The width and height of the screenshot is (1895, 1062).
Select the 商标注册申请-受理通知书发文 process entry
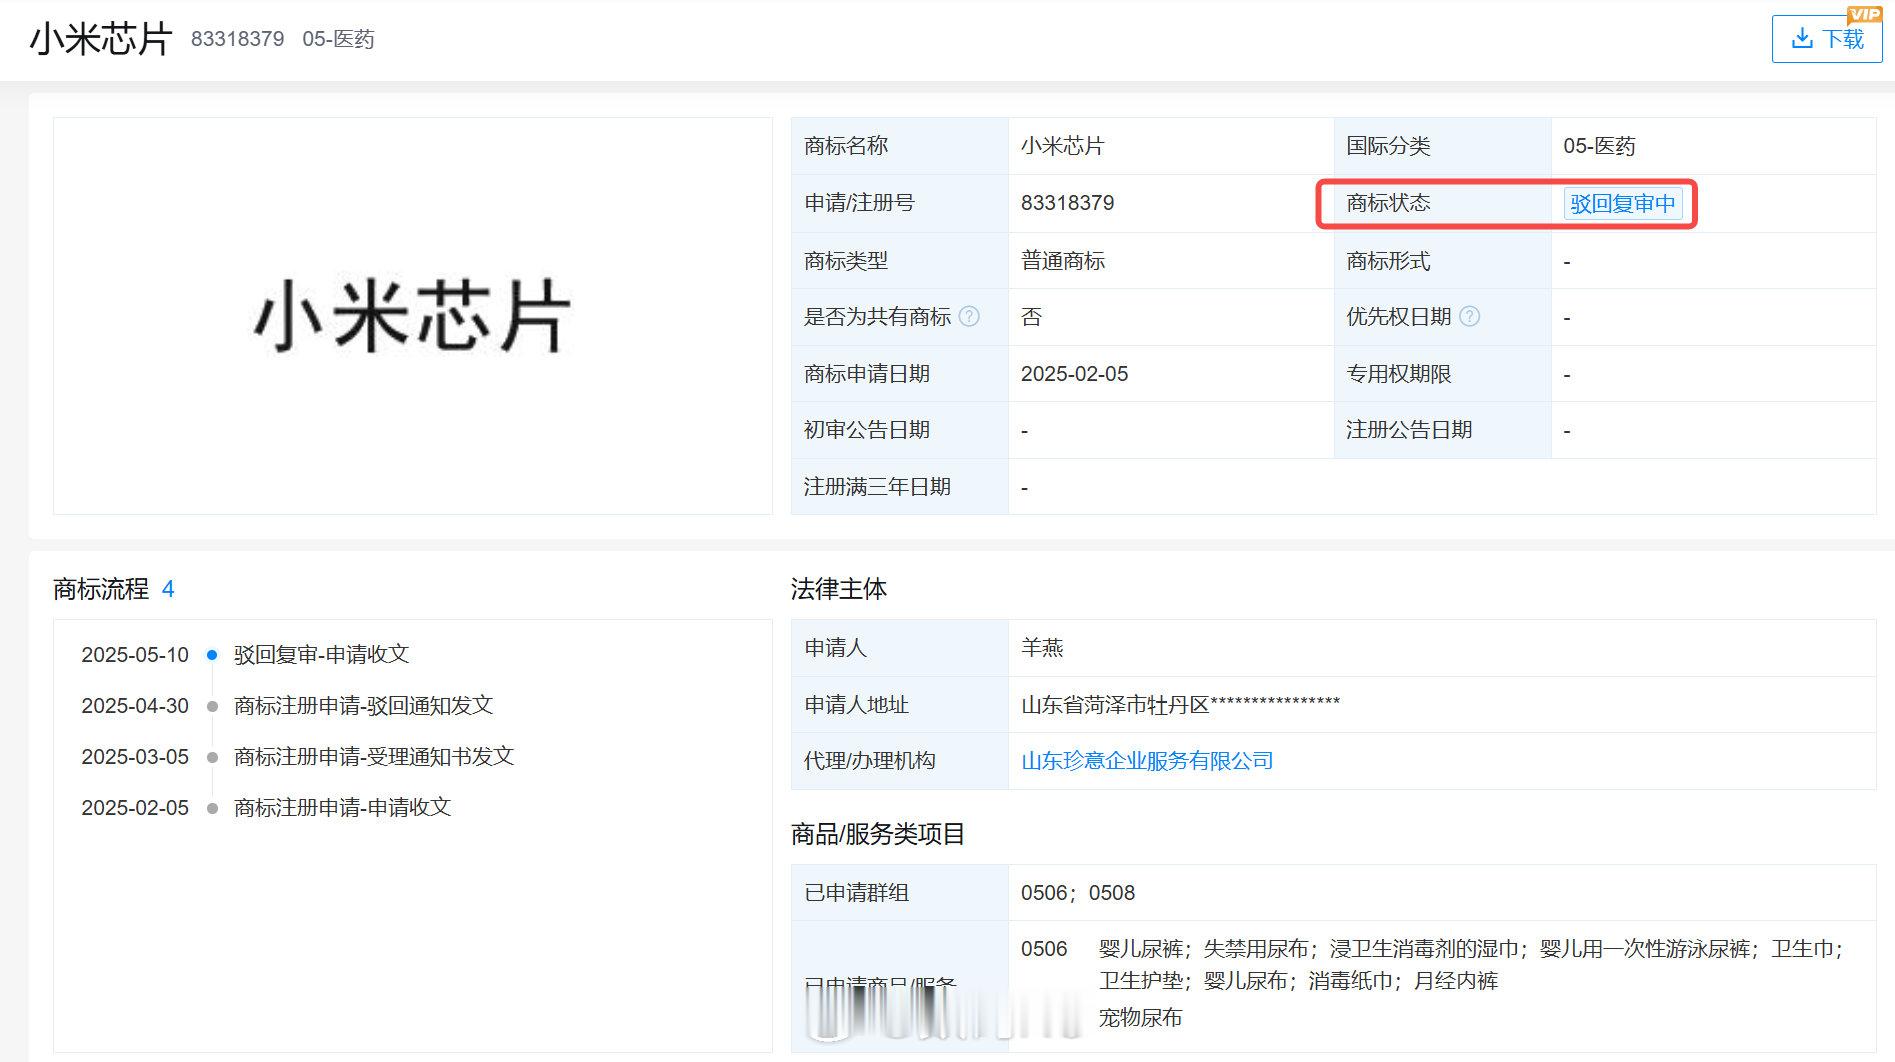coord(374,757)
